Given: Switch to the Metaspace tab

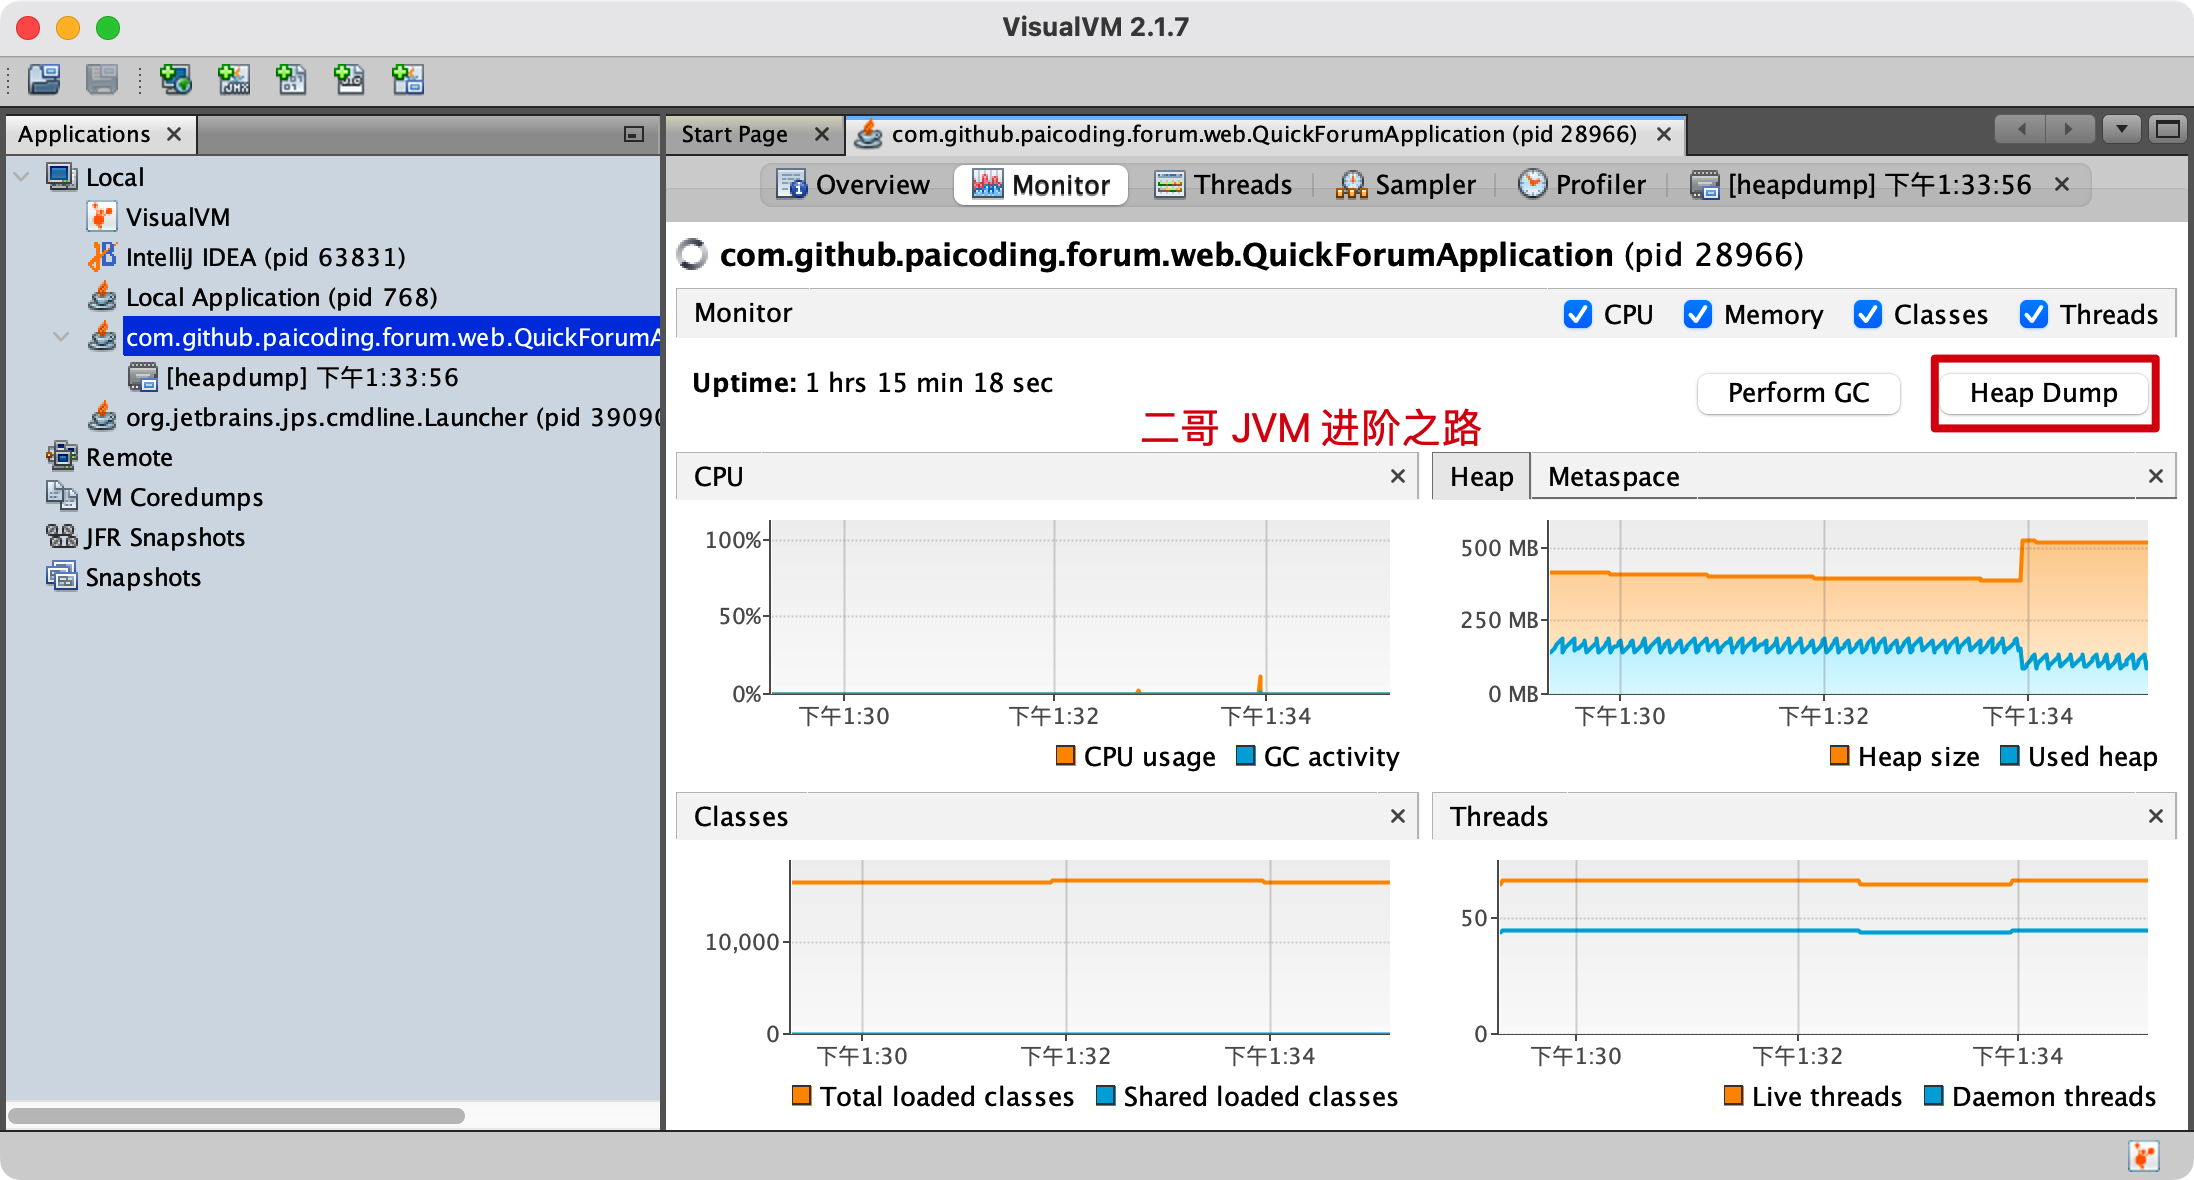Looking at the screenshot, I should click(1613, 477).
